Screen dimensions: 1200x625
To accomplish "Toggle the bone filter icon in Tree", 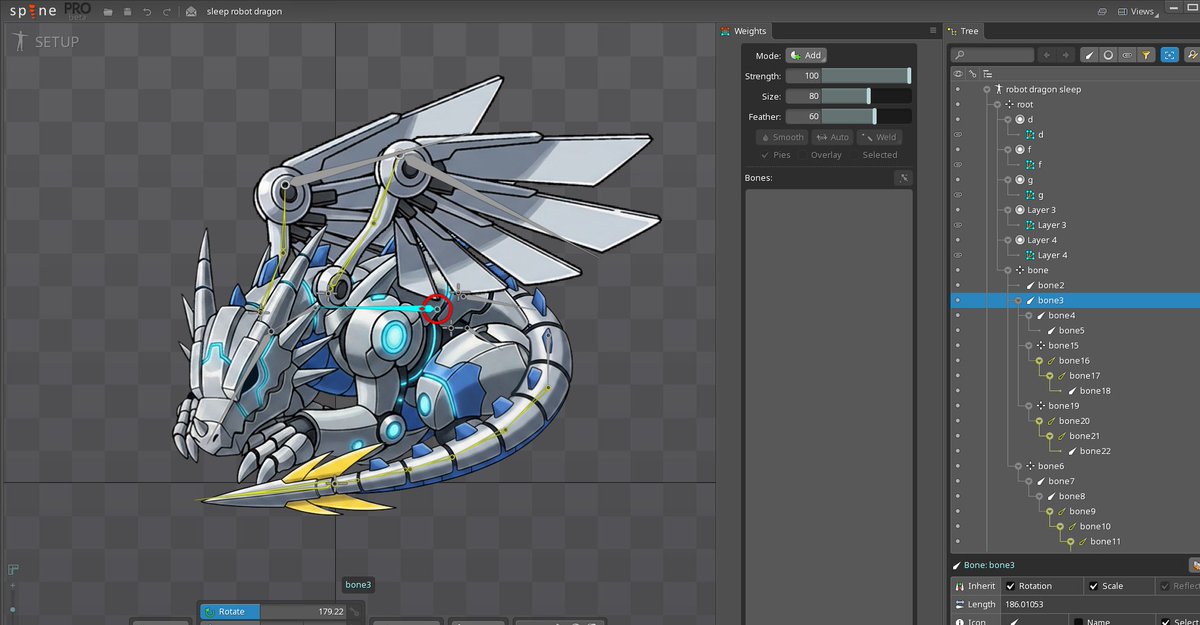I will [1090, 55].
